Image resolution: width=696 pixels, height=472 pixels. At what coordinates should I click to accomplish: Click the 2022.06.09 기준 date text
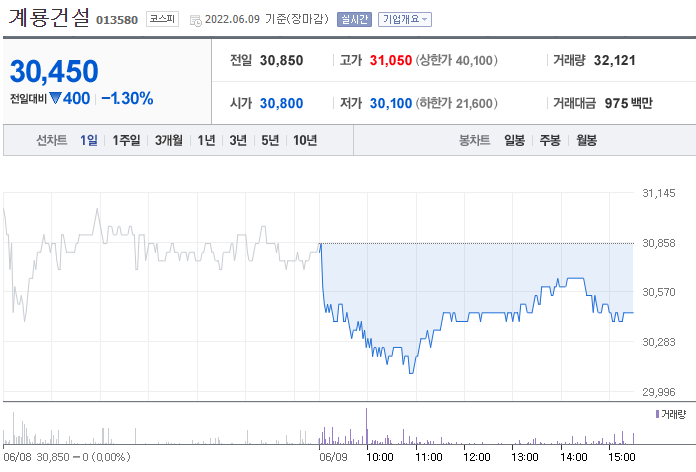pyautogui.click(x=246, y=19)
